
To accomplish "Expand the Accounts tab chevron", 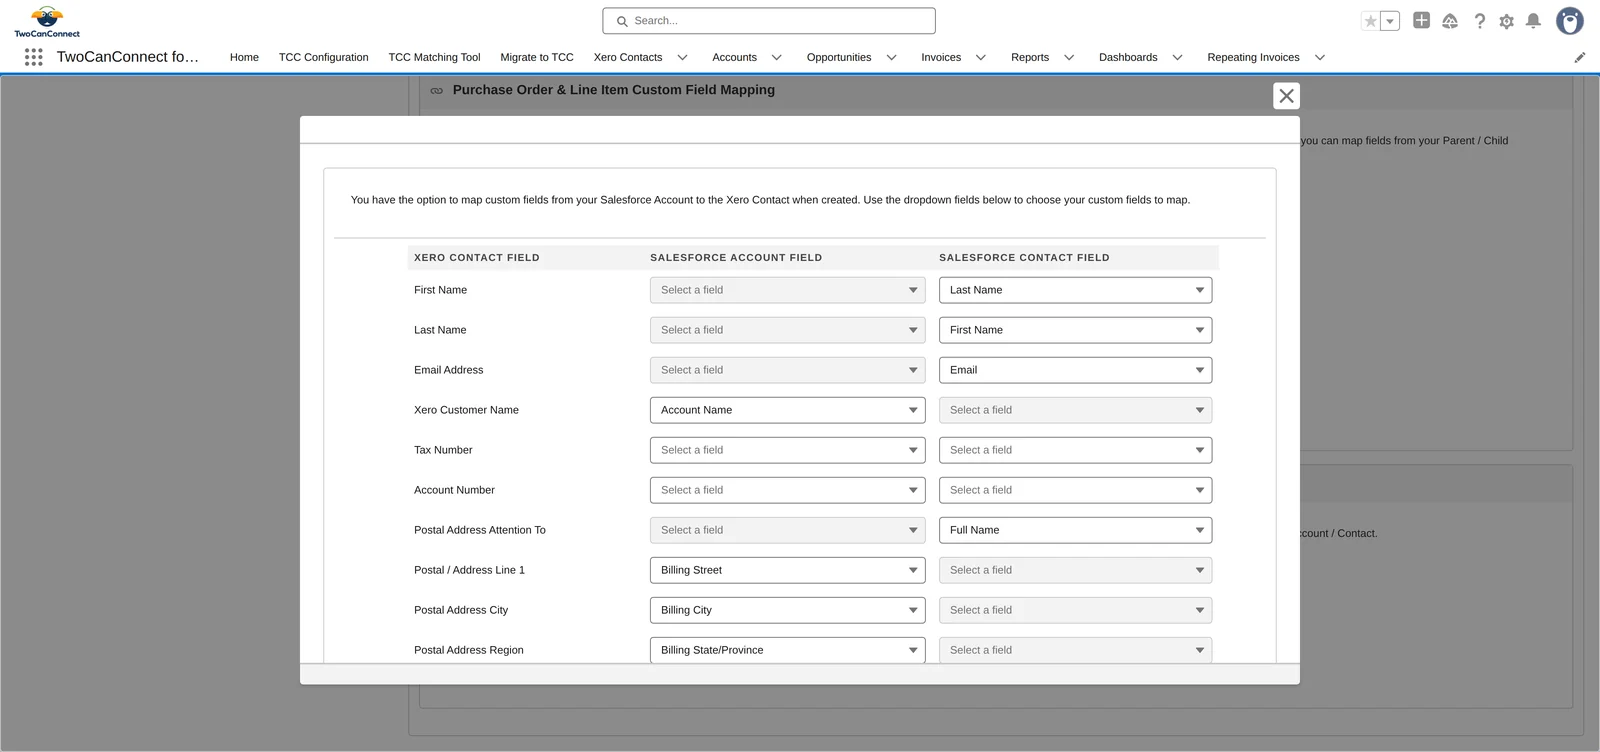I will (776, 58).
